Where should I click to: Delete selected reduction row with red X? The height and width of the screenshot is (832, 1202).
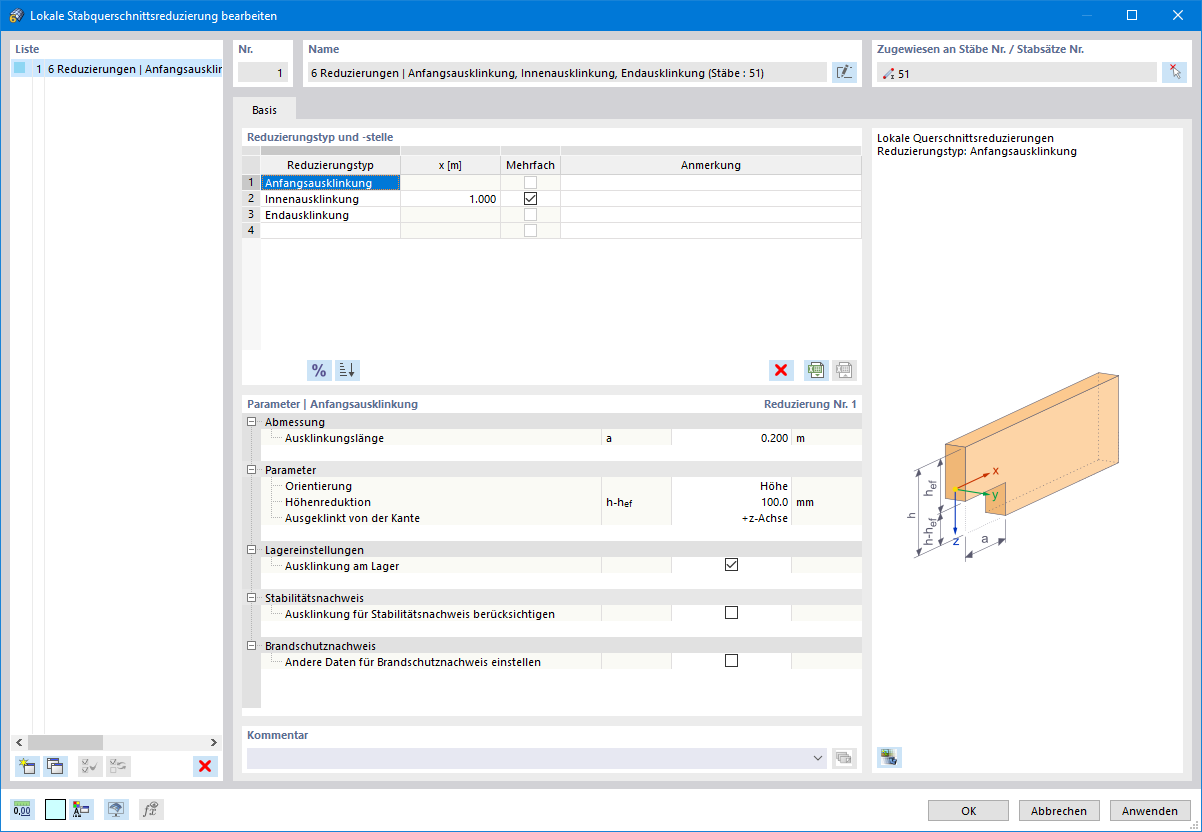pos(781,370)
